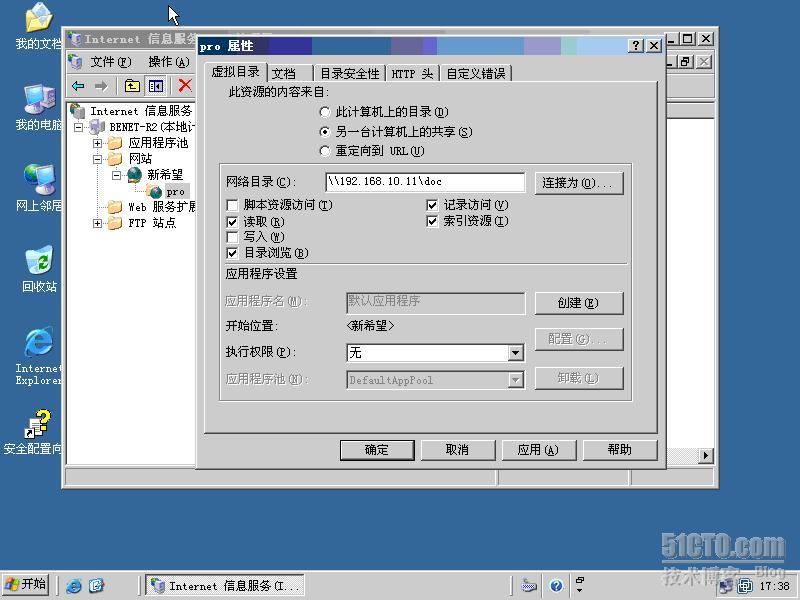
Task: Expand 应用程序池 tree node
Action: tap(97, 143)
